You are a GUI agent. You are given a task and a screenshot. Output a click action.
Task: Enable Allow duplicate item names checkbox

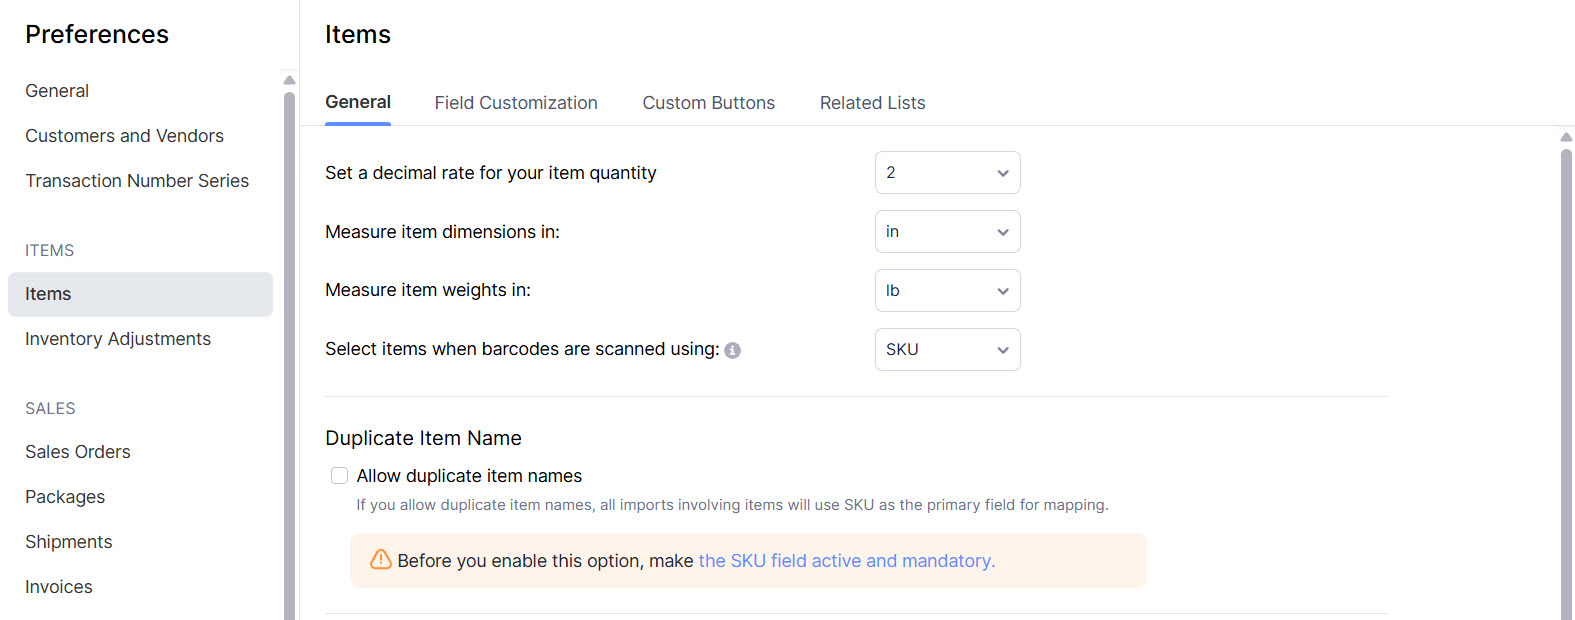pos(340,476)
